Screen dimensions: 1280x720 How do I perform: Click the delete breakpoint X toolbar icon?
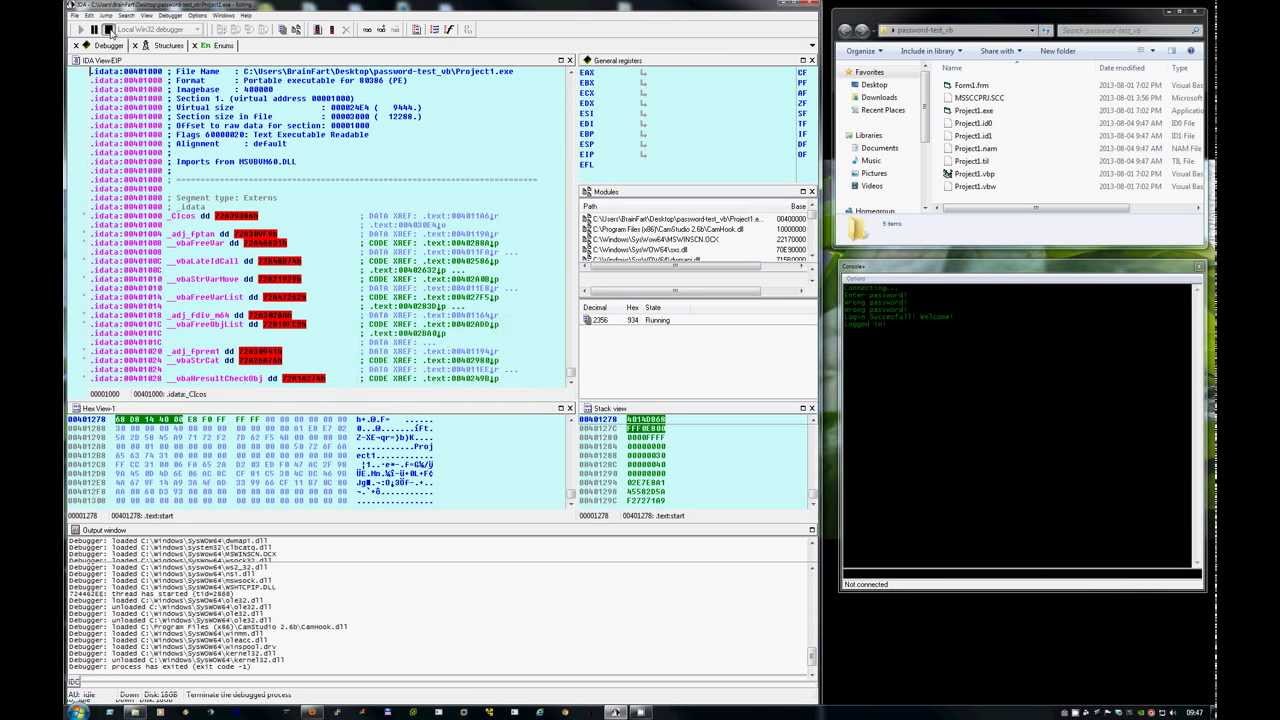click(346, 30)
